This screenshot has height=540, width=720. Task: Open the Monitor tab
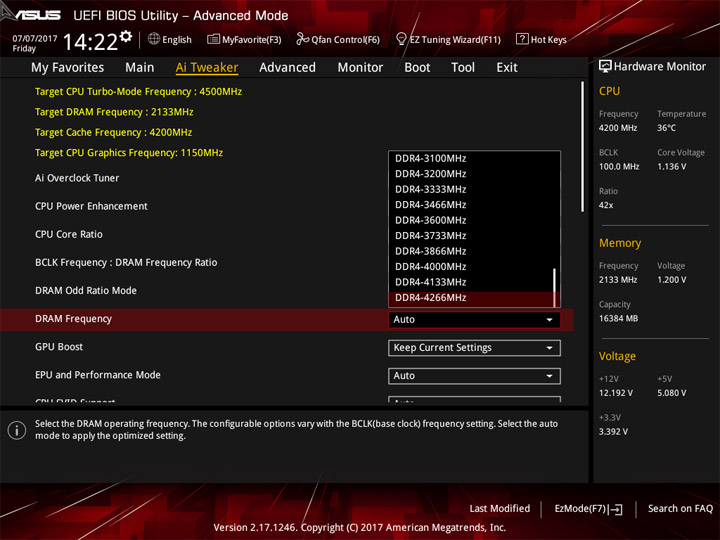pyautogui.click(x=360, y=68)
